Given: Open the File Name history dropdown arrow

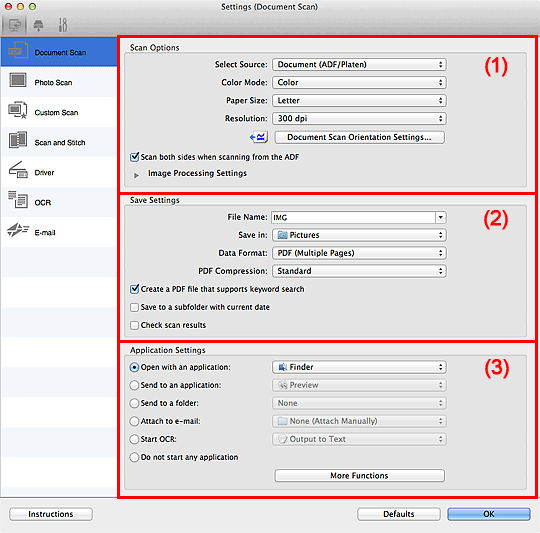Looking at the screenshot, I should (440, 217).
